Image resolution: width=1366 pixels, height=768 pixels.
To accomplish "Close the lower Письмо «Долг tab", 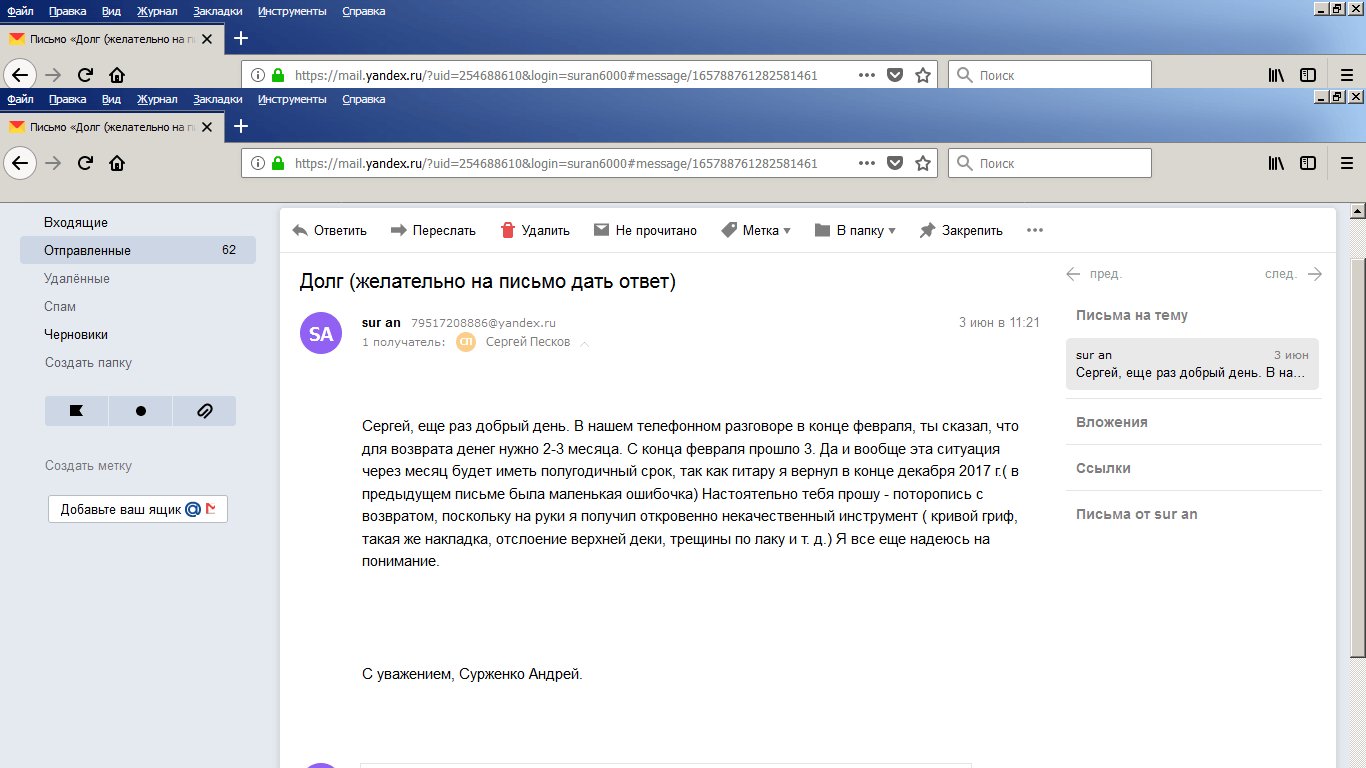I will tap(206, 127).
